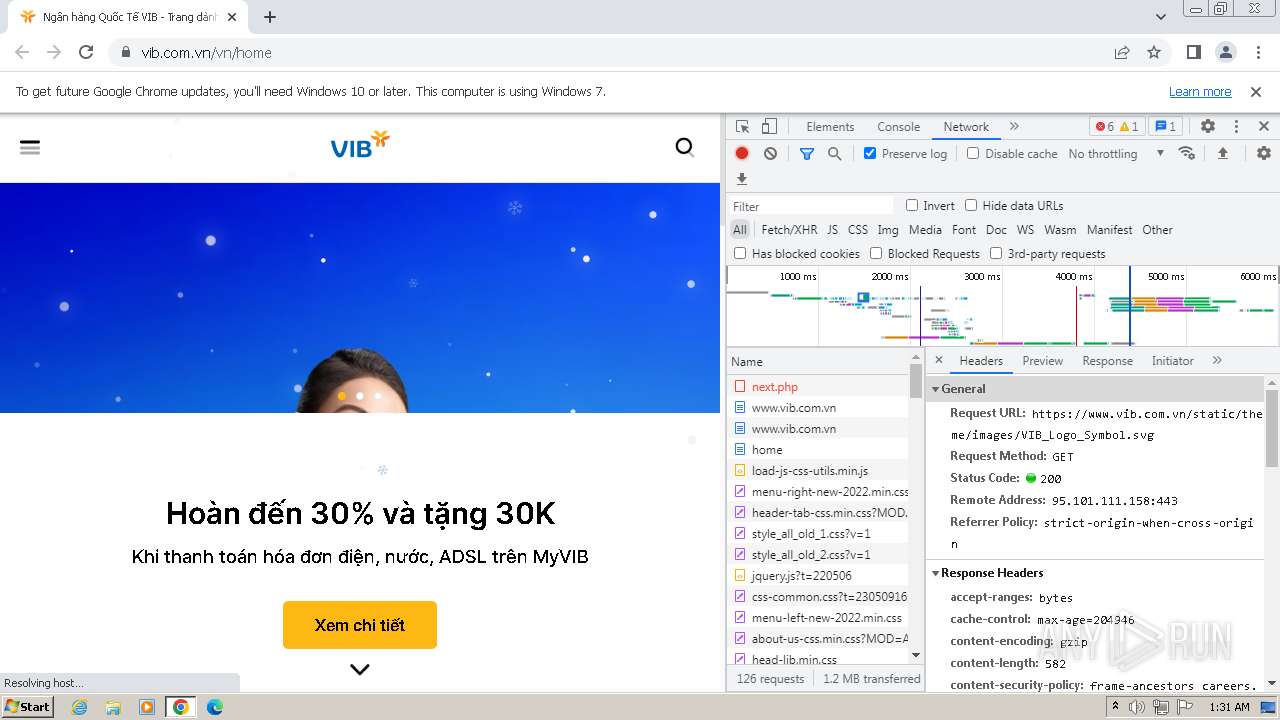Open the Response tab
This screenshot has width=1280, height=720.
pos(1107,361)
